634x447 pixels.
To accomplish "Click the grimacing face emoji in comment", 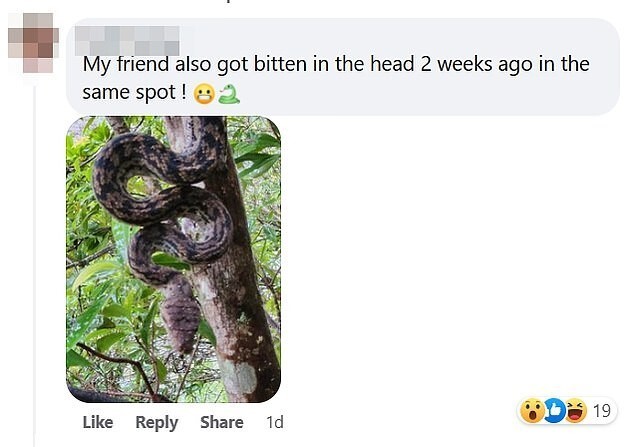I will pos(204,94).
